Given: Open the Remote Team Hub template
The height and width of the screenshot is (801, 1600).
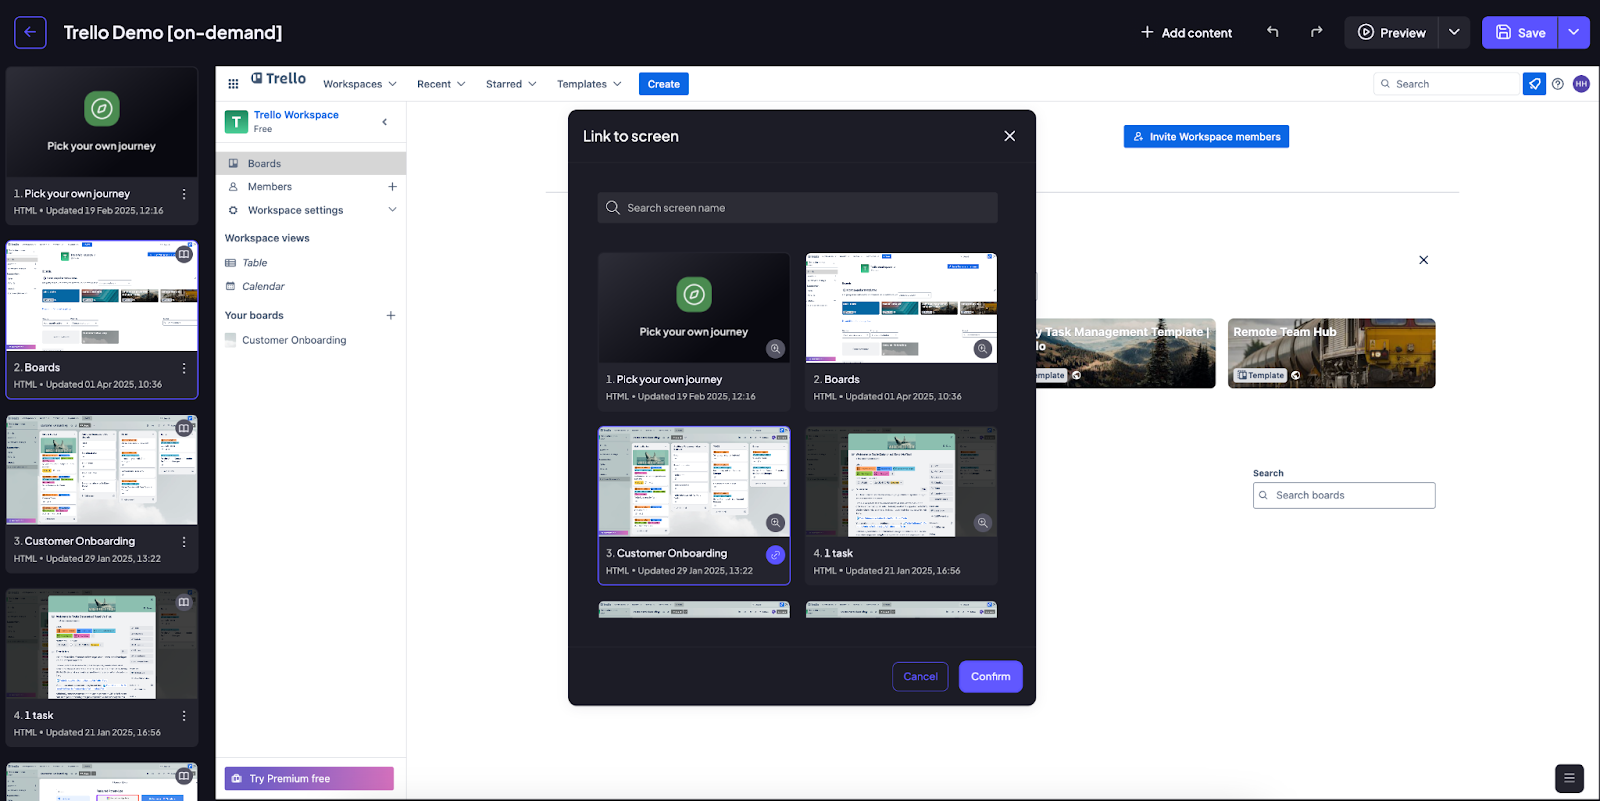Looking at the screenshot, I should [1332, 354].
